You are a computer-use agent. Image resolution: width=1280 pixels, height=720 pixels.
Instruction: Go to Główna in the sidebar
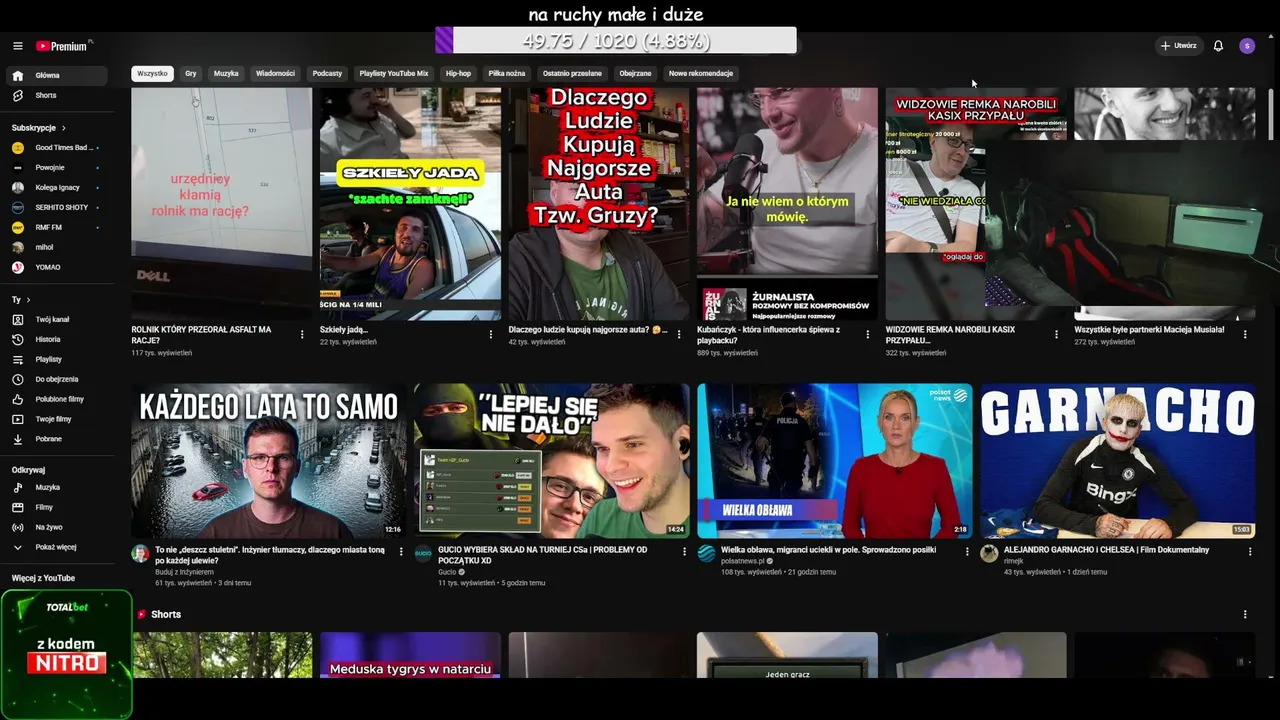click(57, 76)
